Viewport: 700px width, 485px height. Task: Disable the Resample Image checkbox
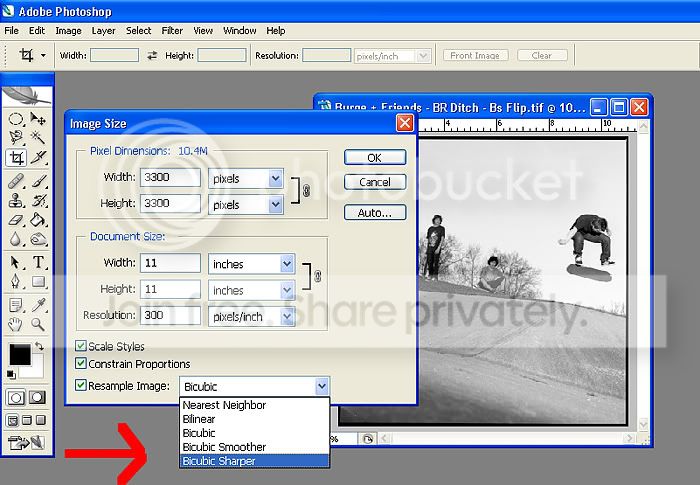[x=82, y=384]
